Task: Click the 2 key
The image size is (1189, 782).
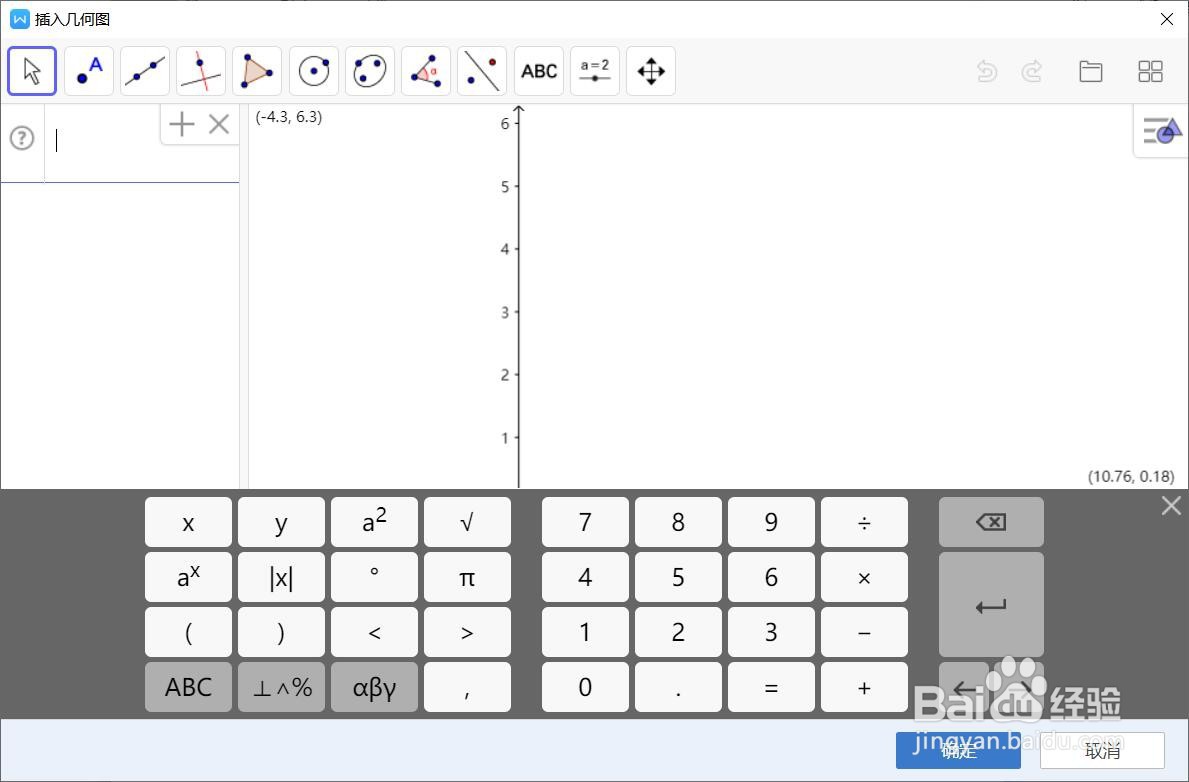Action: pos(679,632)
